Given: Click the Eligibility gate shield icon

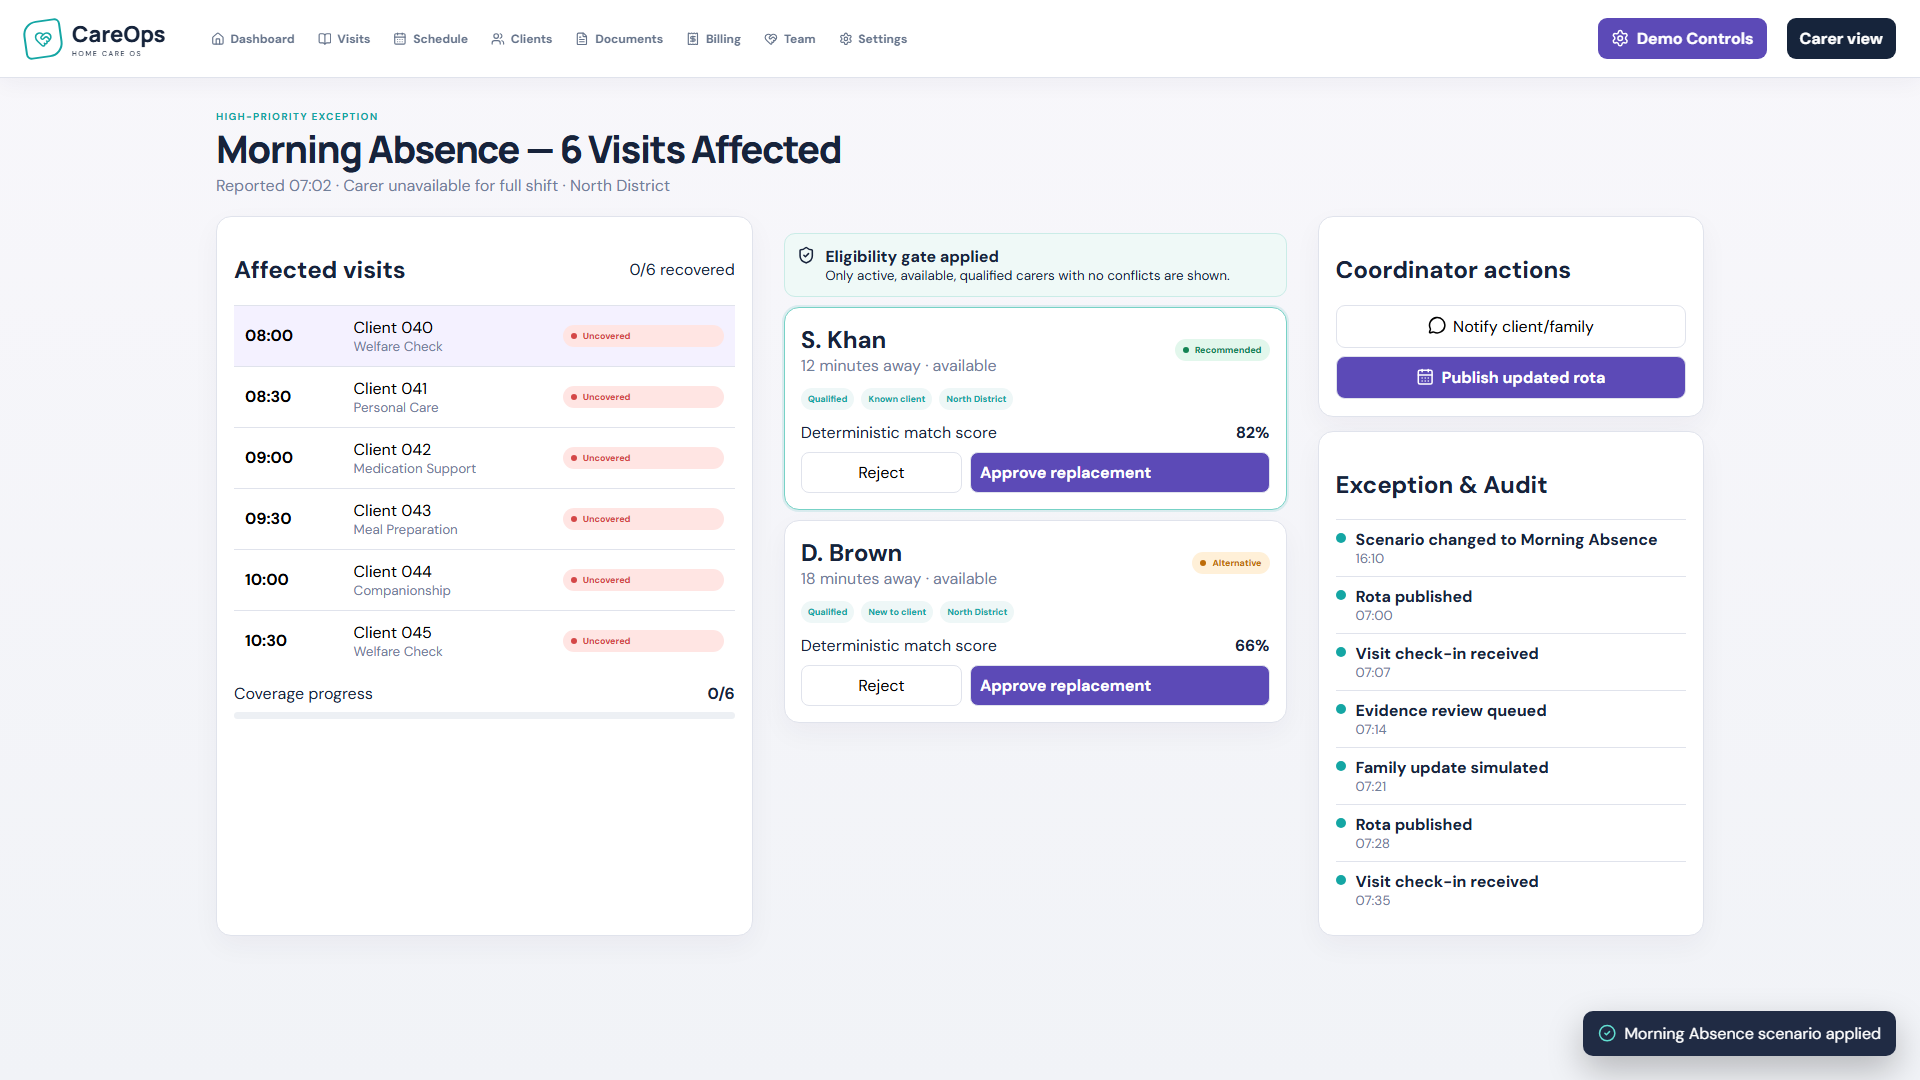Looking at the screenshot, I should click(x=806, y=256).
